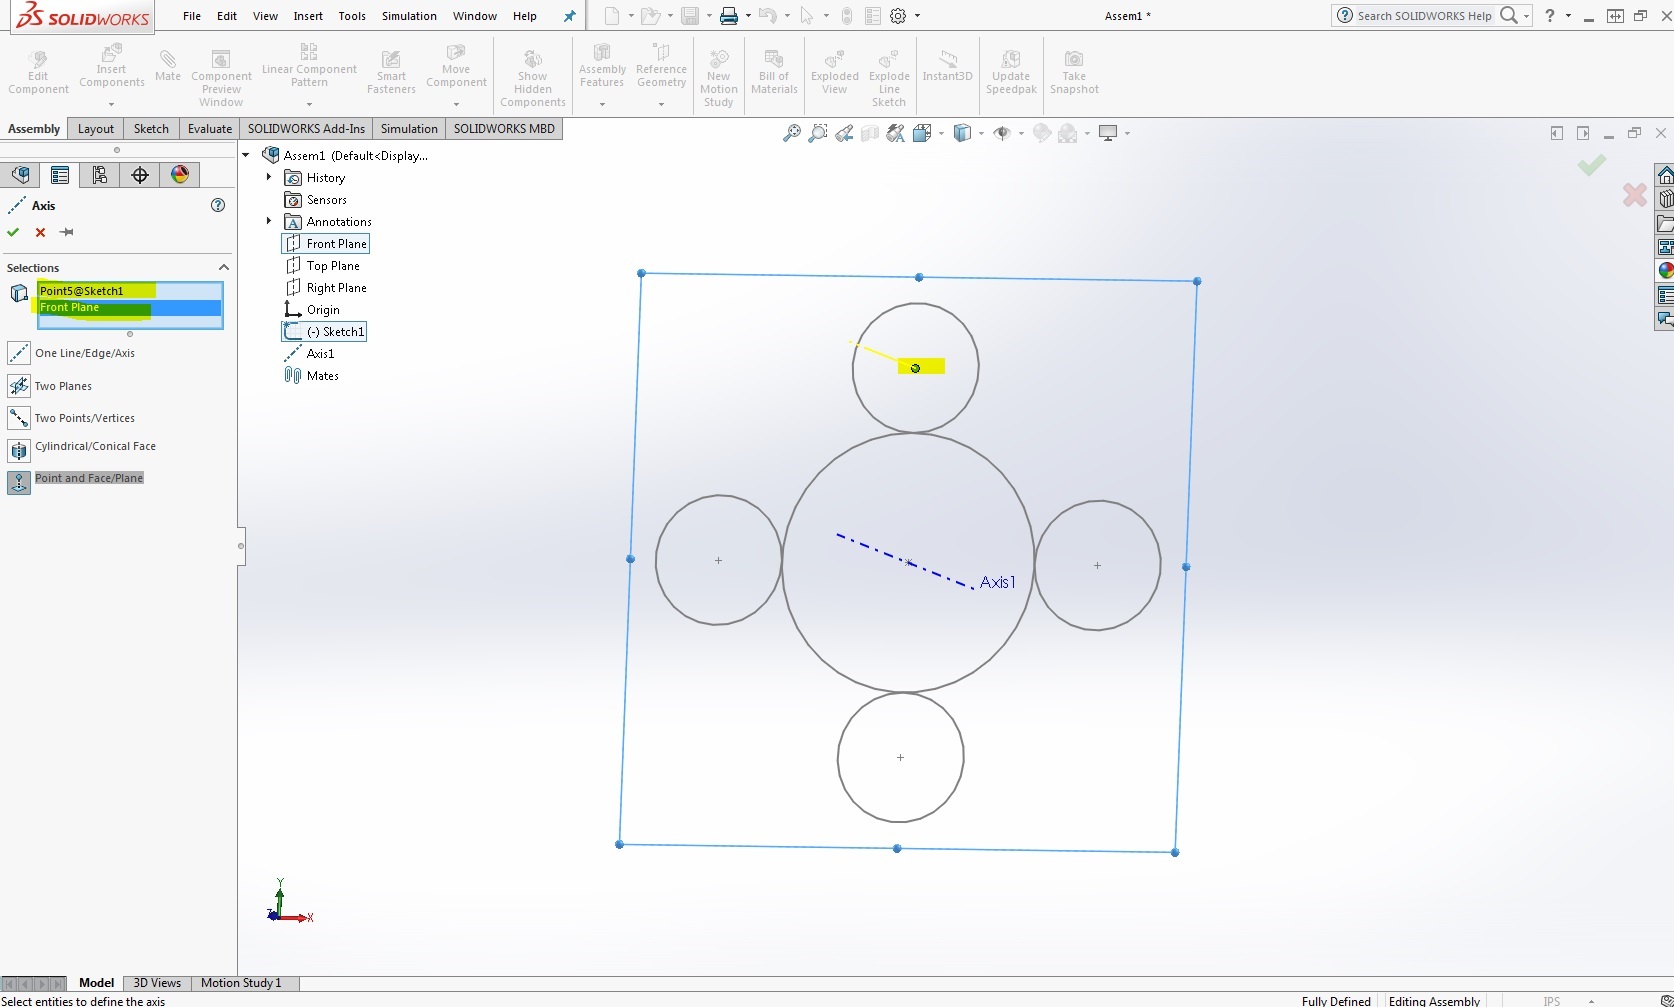Open PropertyManager tab icon

(60, 175)
